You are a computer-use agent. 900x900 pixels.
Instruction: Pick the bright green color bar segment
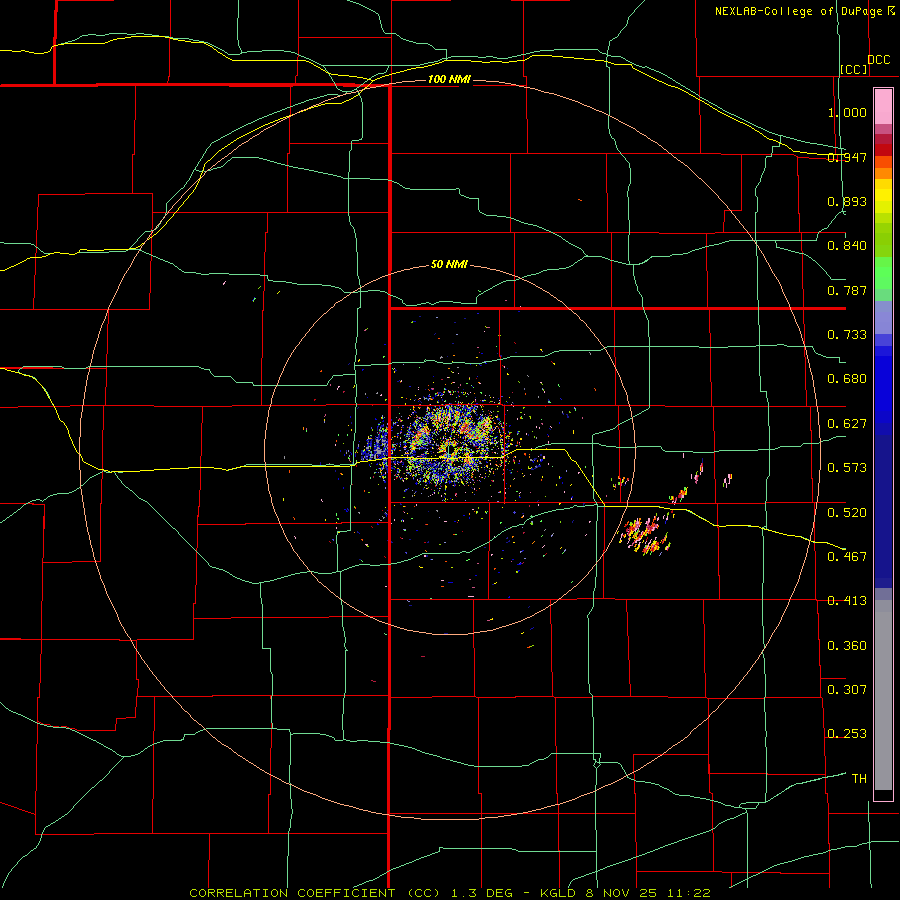click(883, 273)
